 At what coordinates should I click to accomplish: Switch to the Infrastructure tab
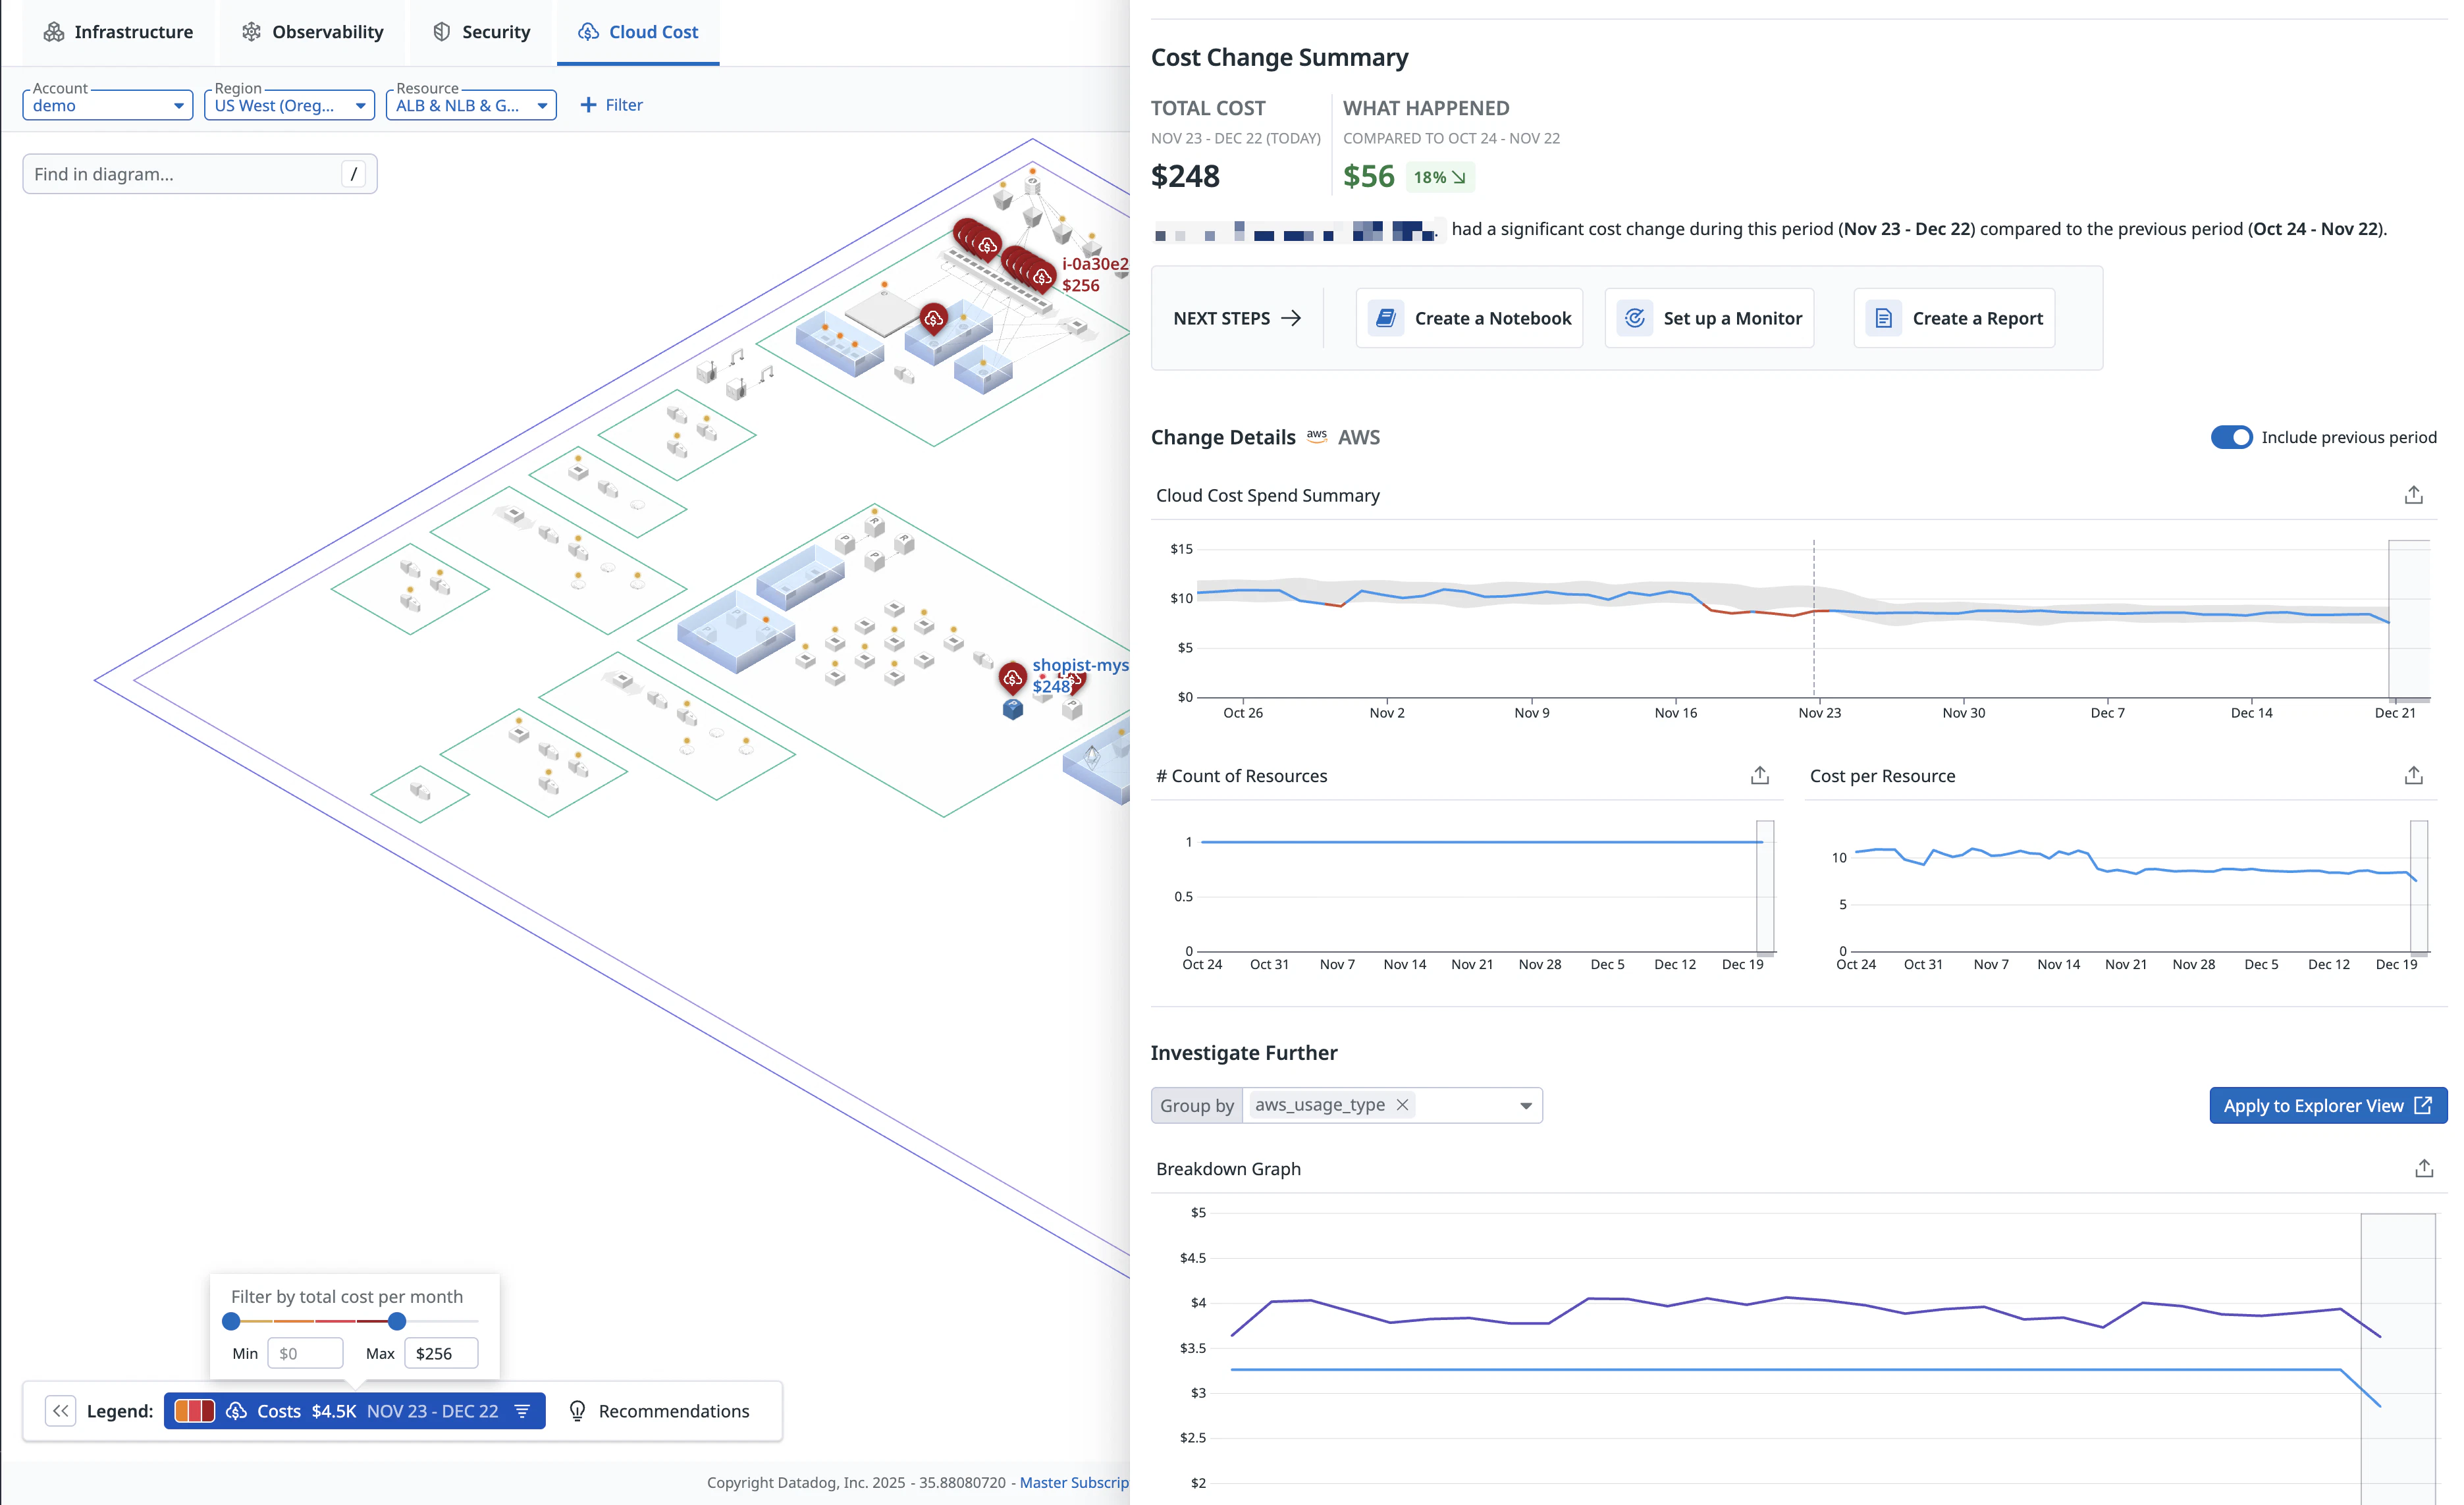click(118, 32)
